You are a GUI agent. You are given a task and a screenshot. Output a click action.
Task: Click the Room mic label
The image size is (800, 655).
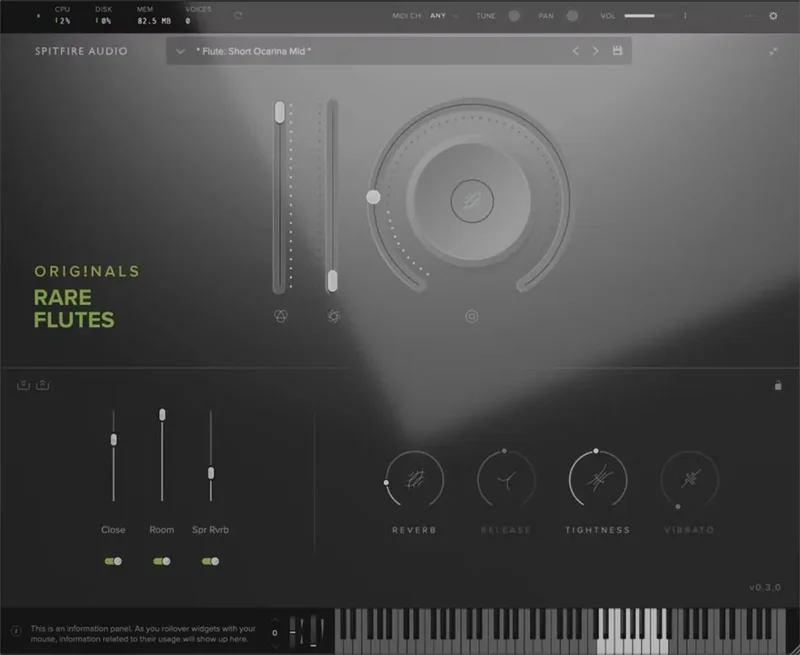pyautogui.click(x=162, y=530)
